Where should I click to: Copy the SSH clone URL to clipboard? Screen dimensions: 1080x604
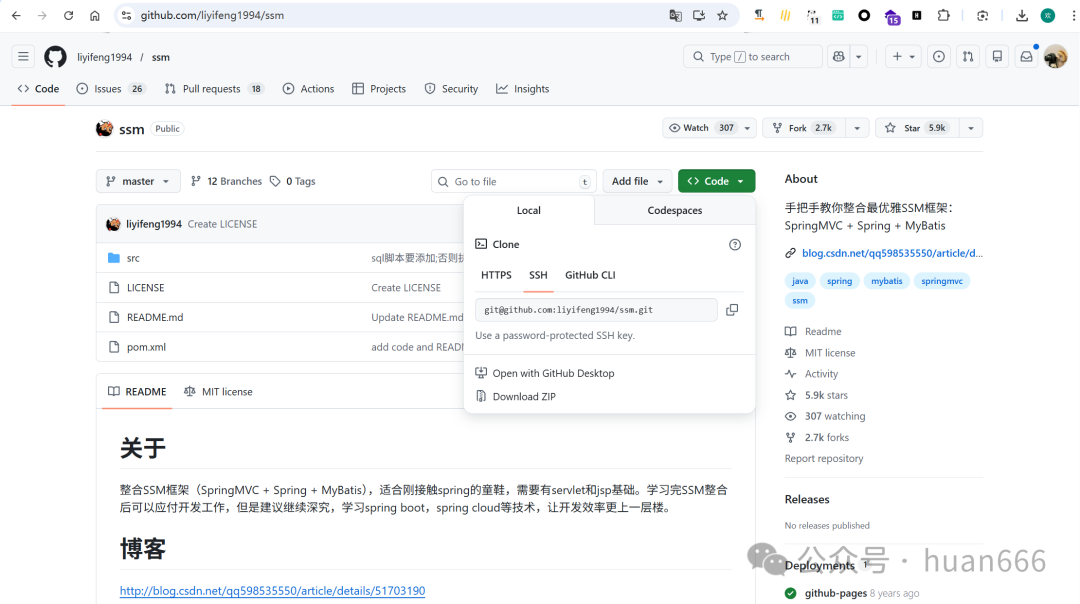pos(732,310)
